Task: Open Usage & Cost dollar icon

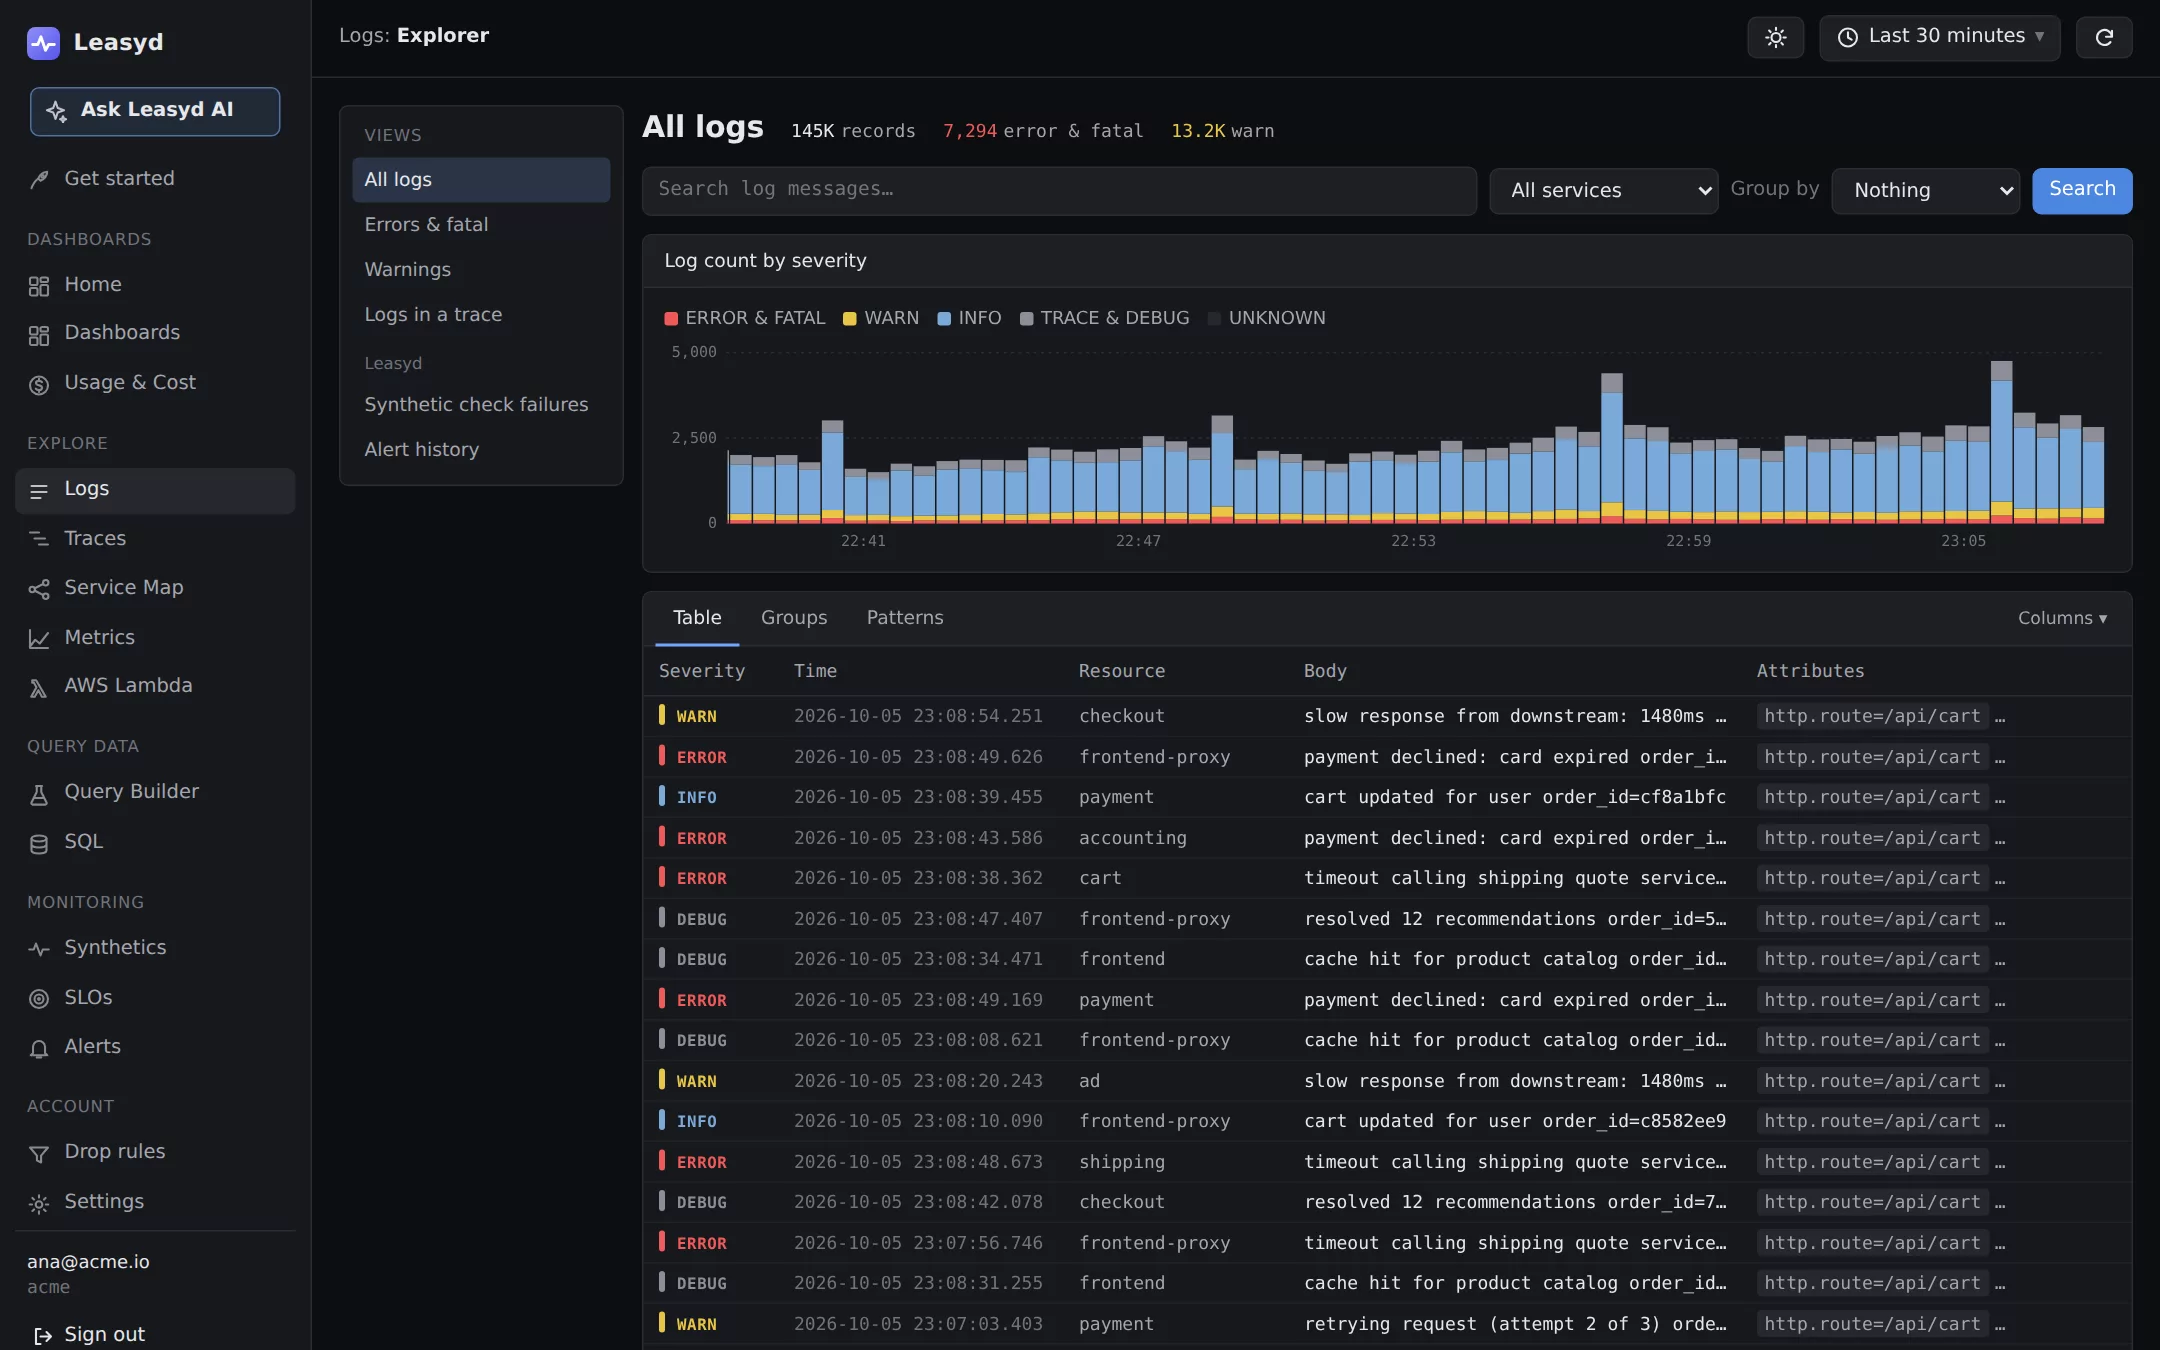Action: click(x=39, y=384)
